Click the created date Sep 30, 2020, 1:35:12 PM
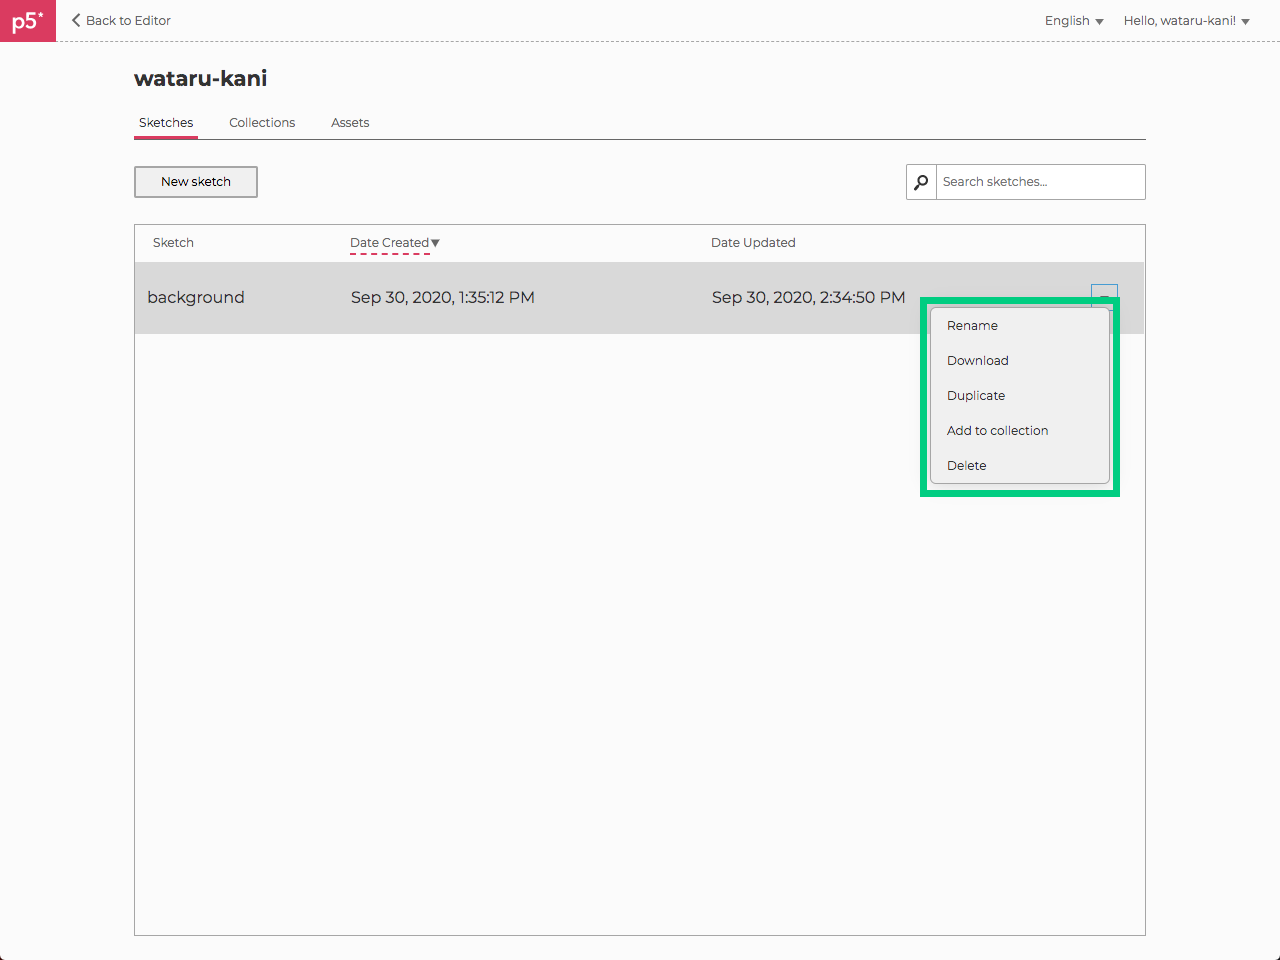The width and height of the screenshot is (1280, 960). point(443,298)
